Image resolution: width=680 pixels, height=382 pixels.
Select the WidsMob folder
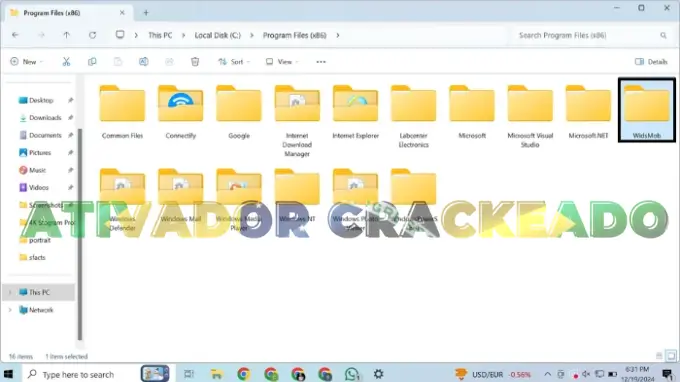pos(647,110)
